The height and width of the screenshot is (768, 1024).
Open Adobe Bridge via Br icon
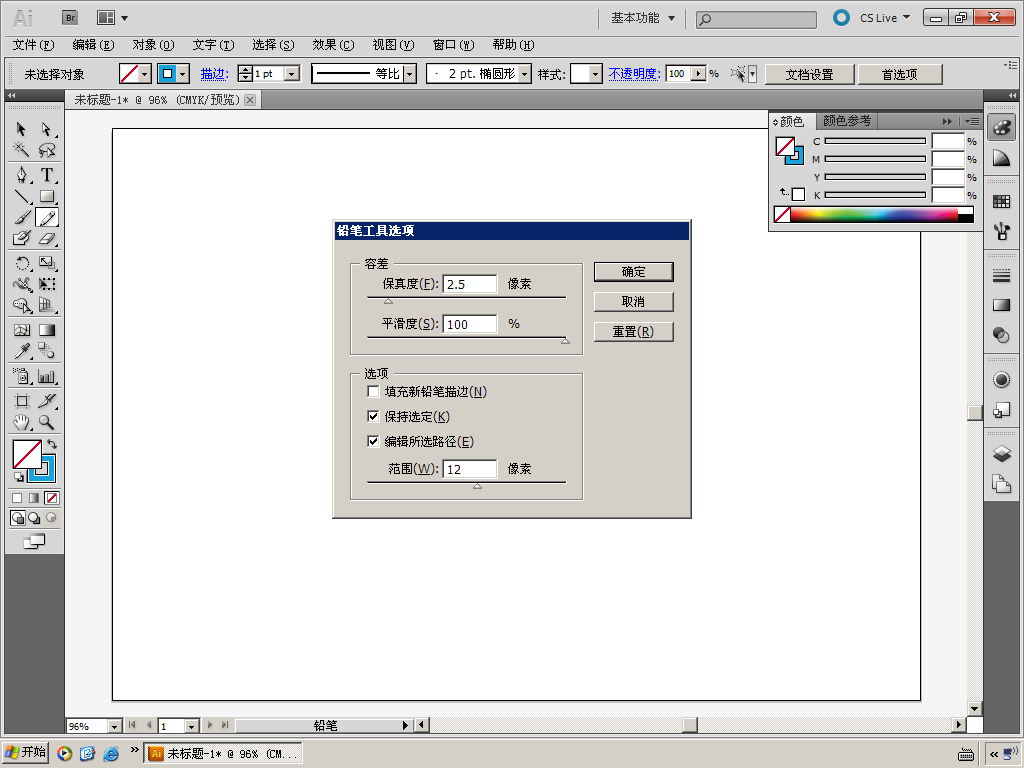70,18
